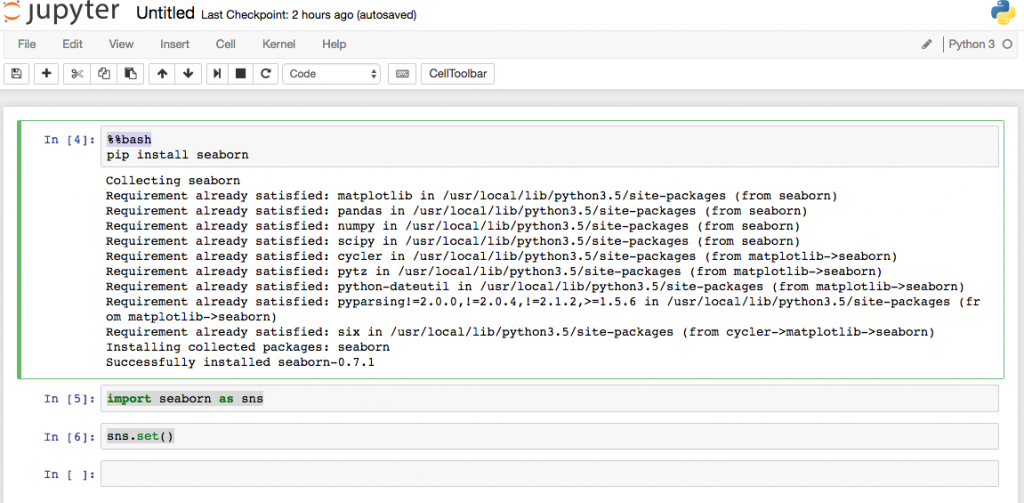Click matplotlib requirement line from seaborn
This screenshot has width=1024, height=503.
click(x=472, y=195)
